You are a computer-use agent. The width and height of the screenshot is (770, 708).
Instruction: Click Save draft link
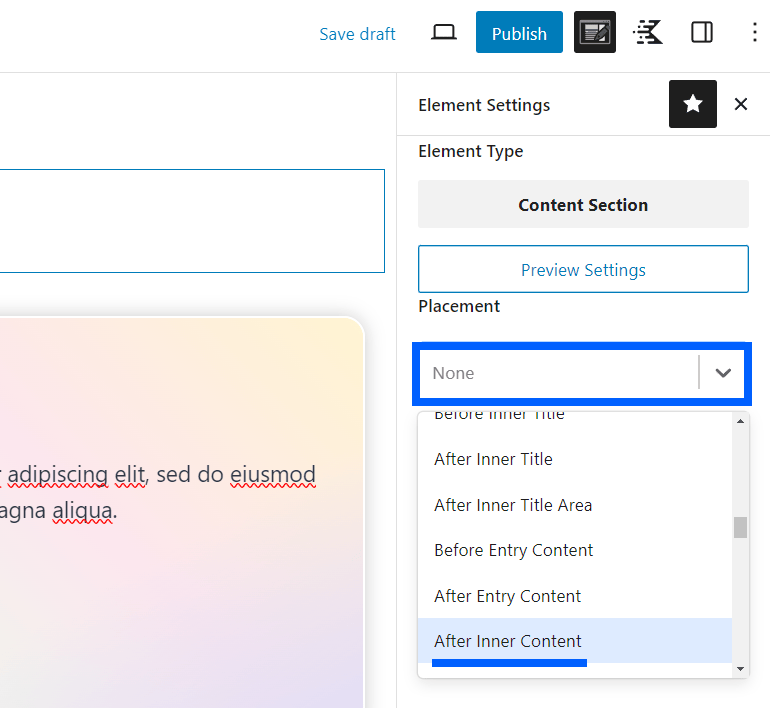357,34
